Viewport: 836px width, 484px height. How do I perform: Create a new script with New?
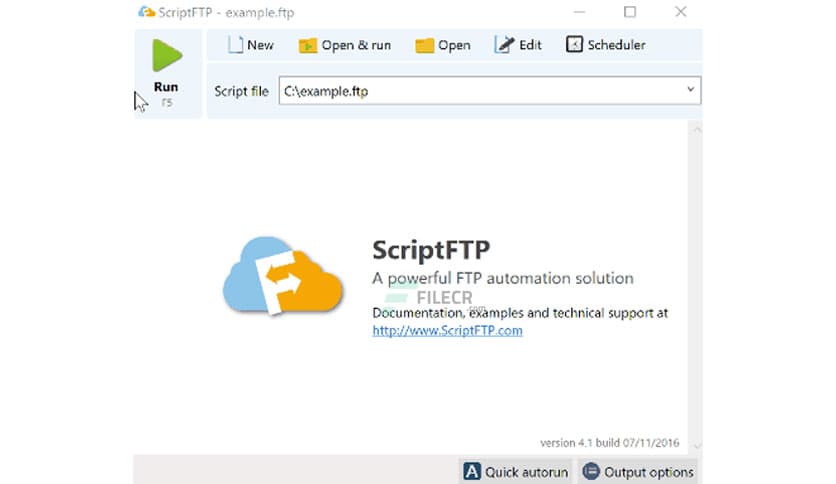click(251, 45)
